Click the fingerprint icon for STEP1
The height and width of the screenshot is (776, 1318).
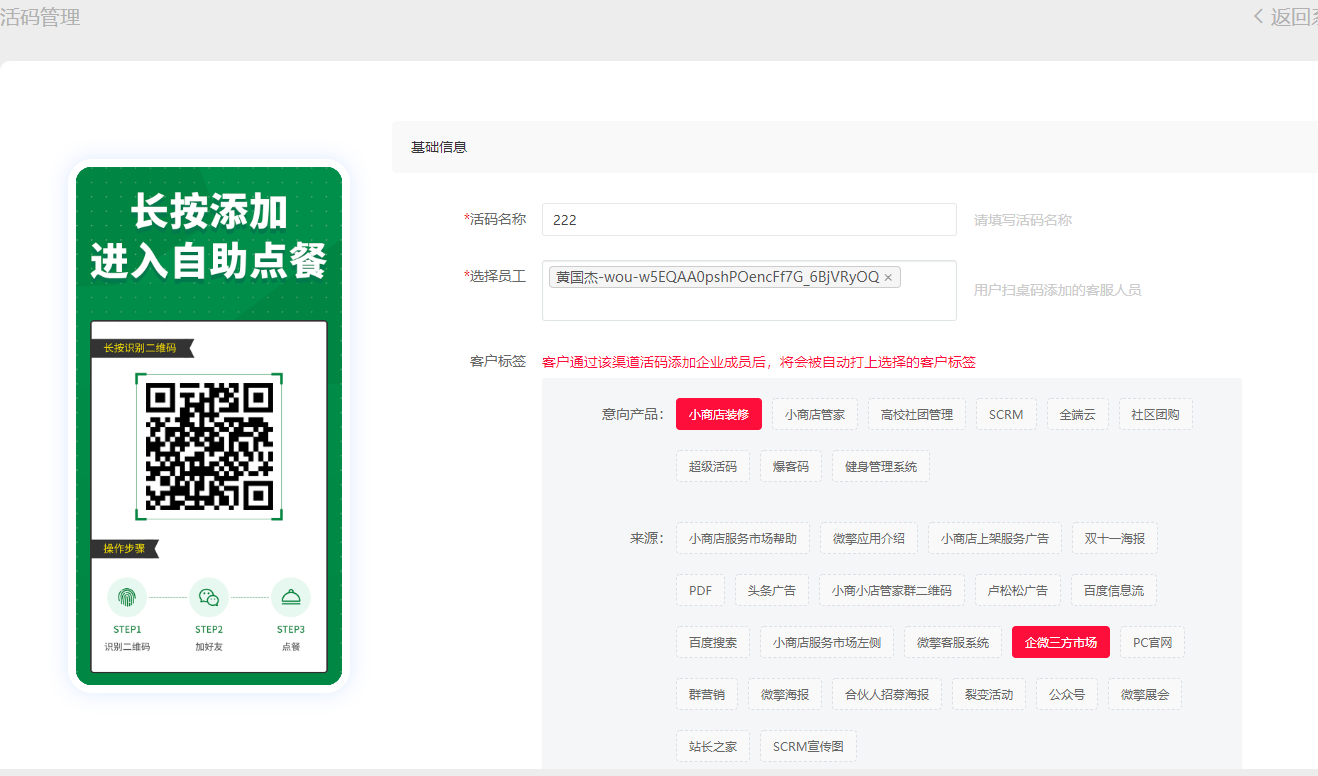point(127,597)
